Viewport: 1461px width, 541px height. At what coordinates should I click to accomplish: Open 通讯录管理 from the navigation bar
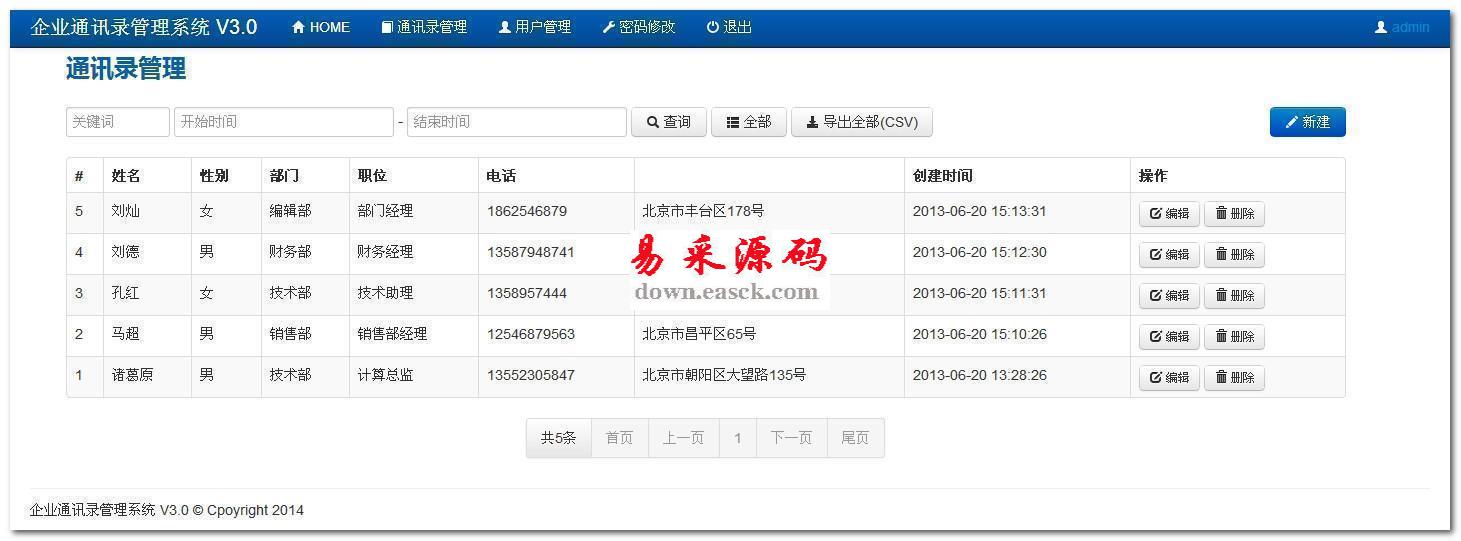point(424,28)
